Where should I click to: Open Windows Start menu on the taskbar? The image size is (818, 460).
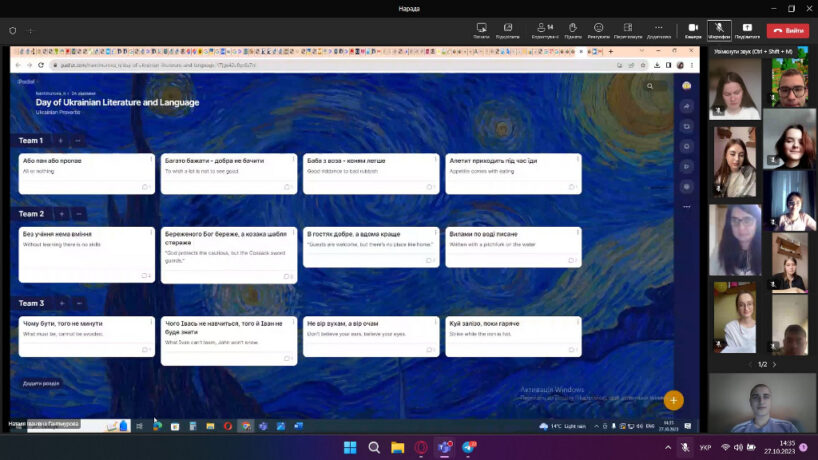point(350,447)
